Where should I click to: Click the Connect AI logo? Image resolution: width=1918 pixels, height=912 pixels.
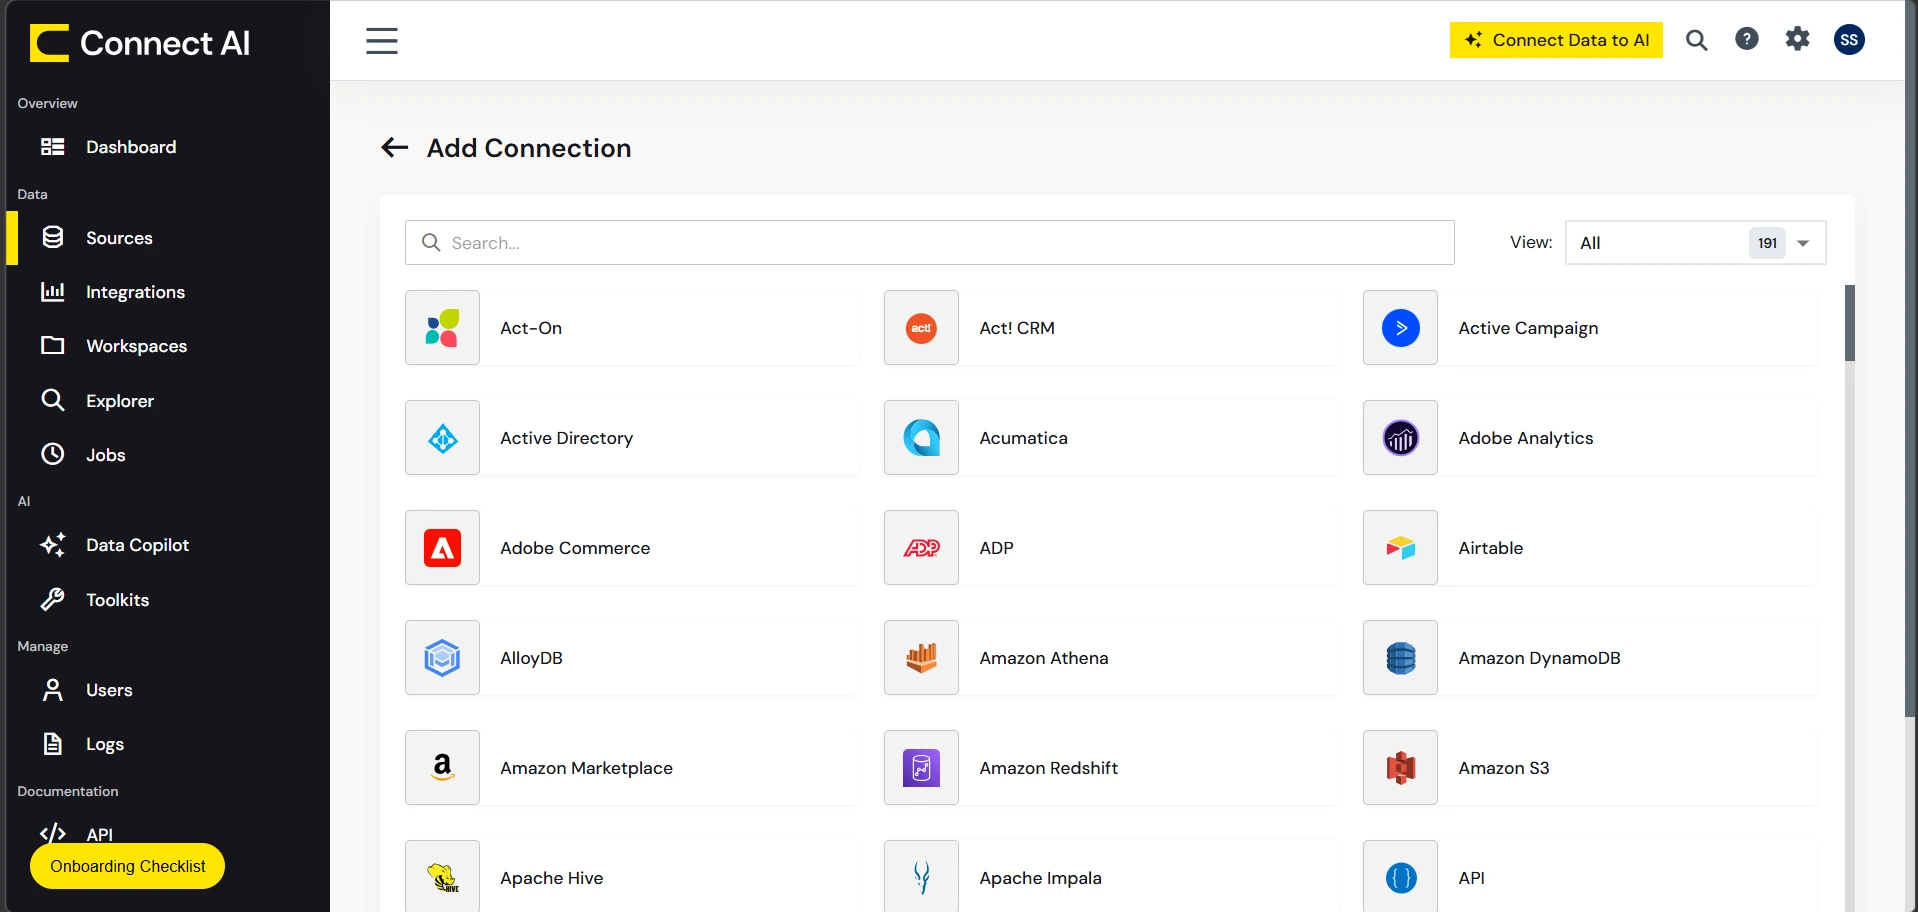(140, 43)
